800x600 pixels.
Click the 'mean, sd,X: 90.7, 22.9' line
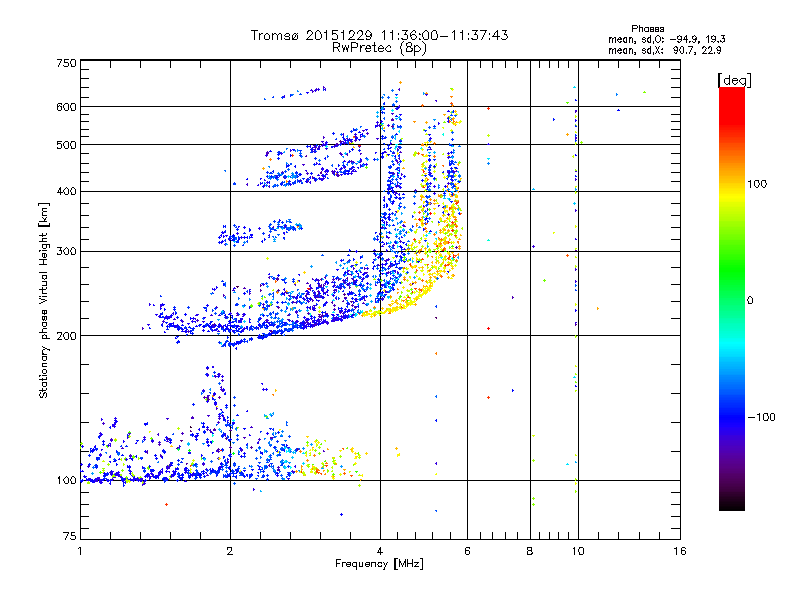(x=664, y=50)
